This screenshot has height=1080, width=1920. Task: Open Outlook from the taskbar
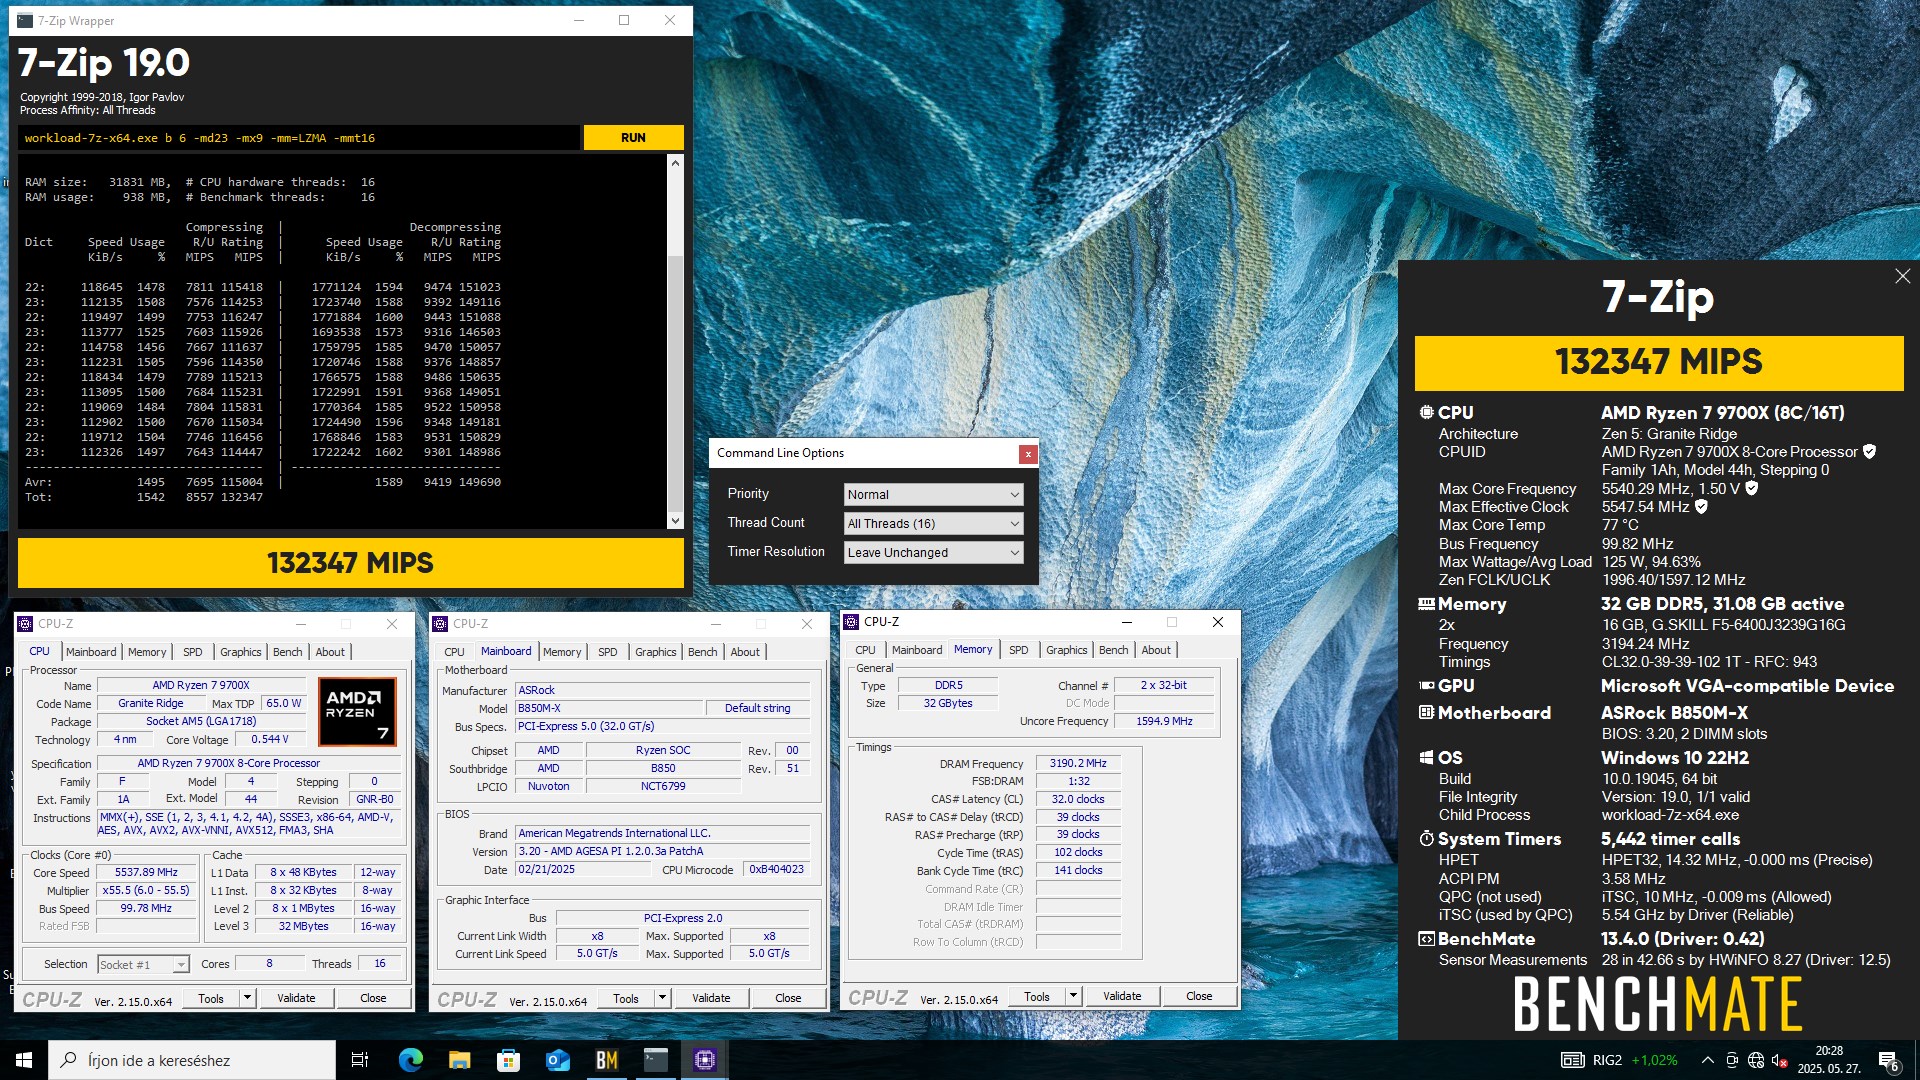tap(557, 1060)
